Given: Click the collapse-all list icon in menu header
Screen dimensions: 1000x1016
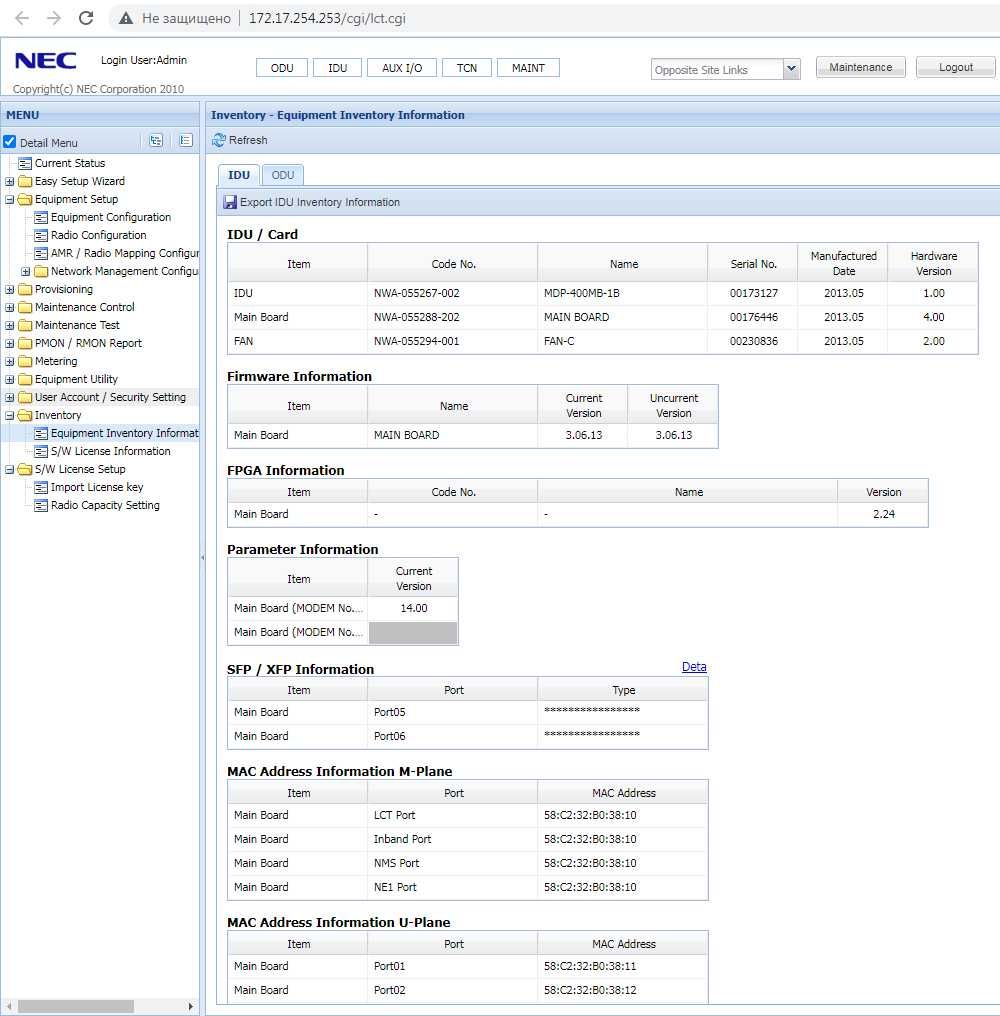Looking at the screenshot, I should (186, 141).
